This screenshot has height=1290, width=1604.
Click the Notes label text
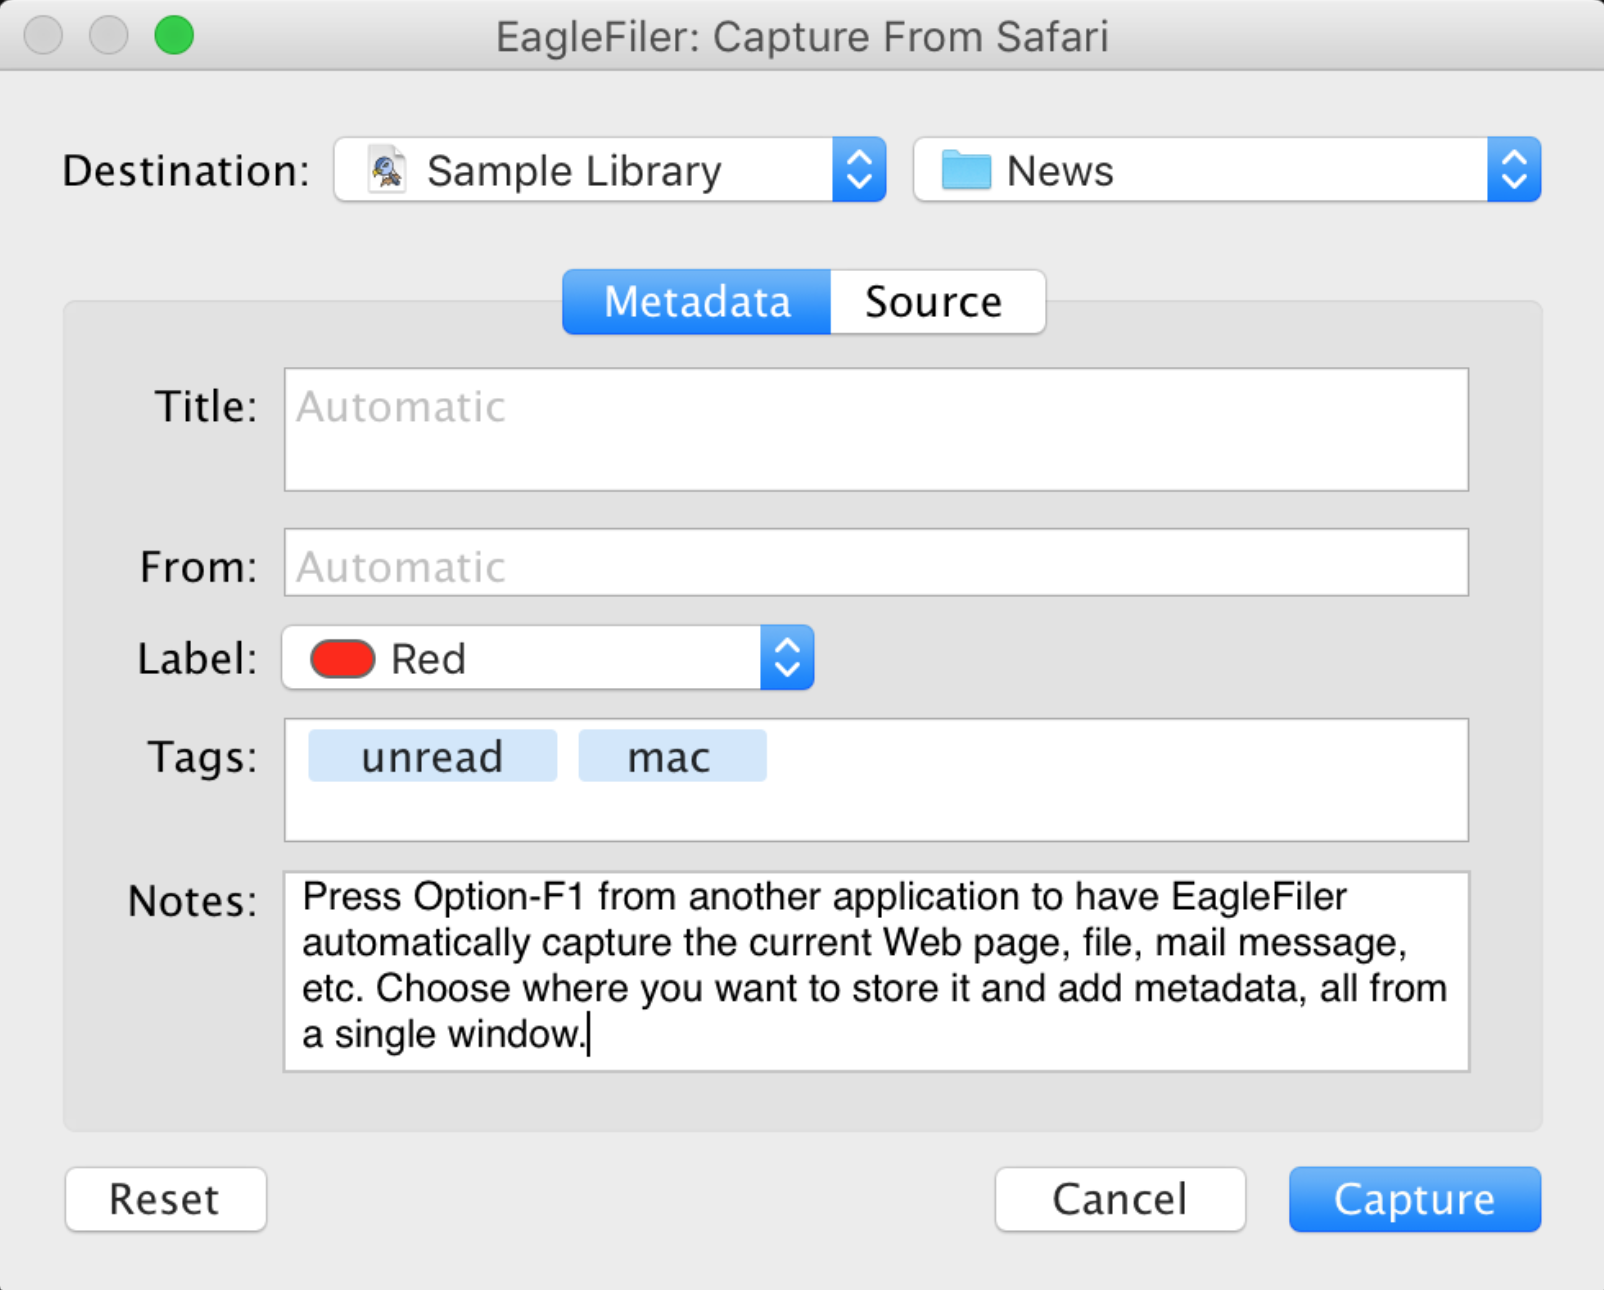point(192,901)
